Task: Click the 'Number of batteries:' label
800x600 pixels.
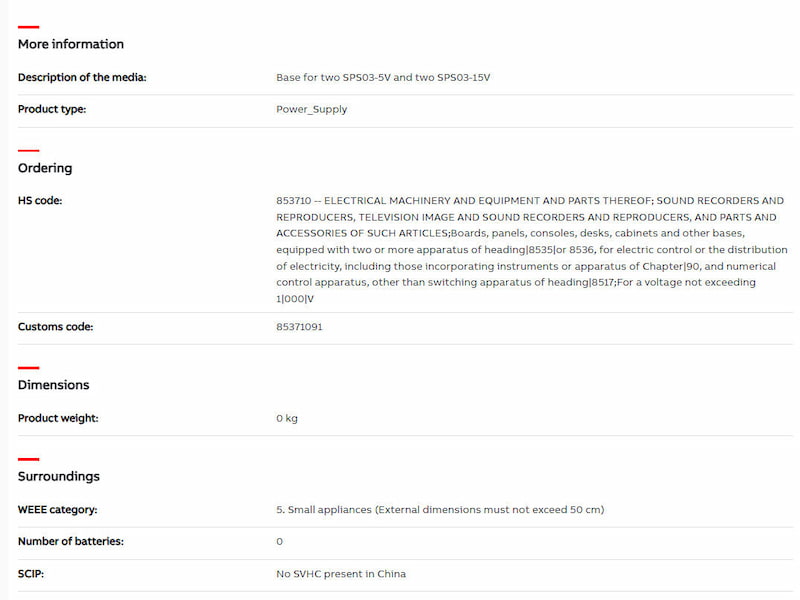Action: [x=70, y=542]
